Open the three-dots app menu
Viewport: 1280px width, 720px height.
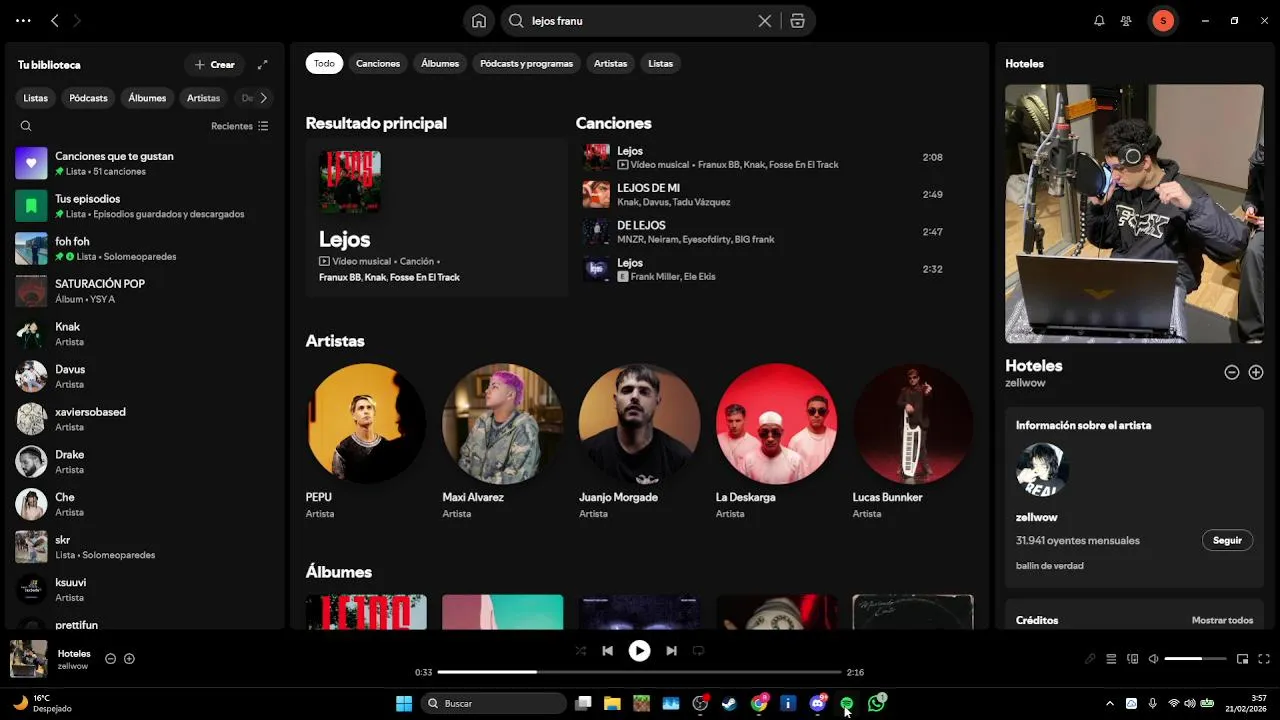coord(23,21)
